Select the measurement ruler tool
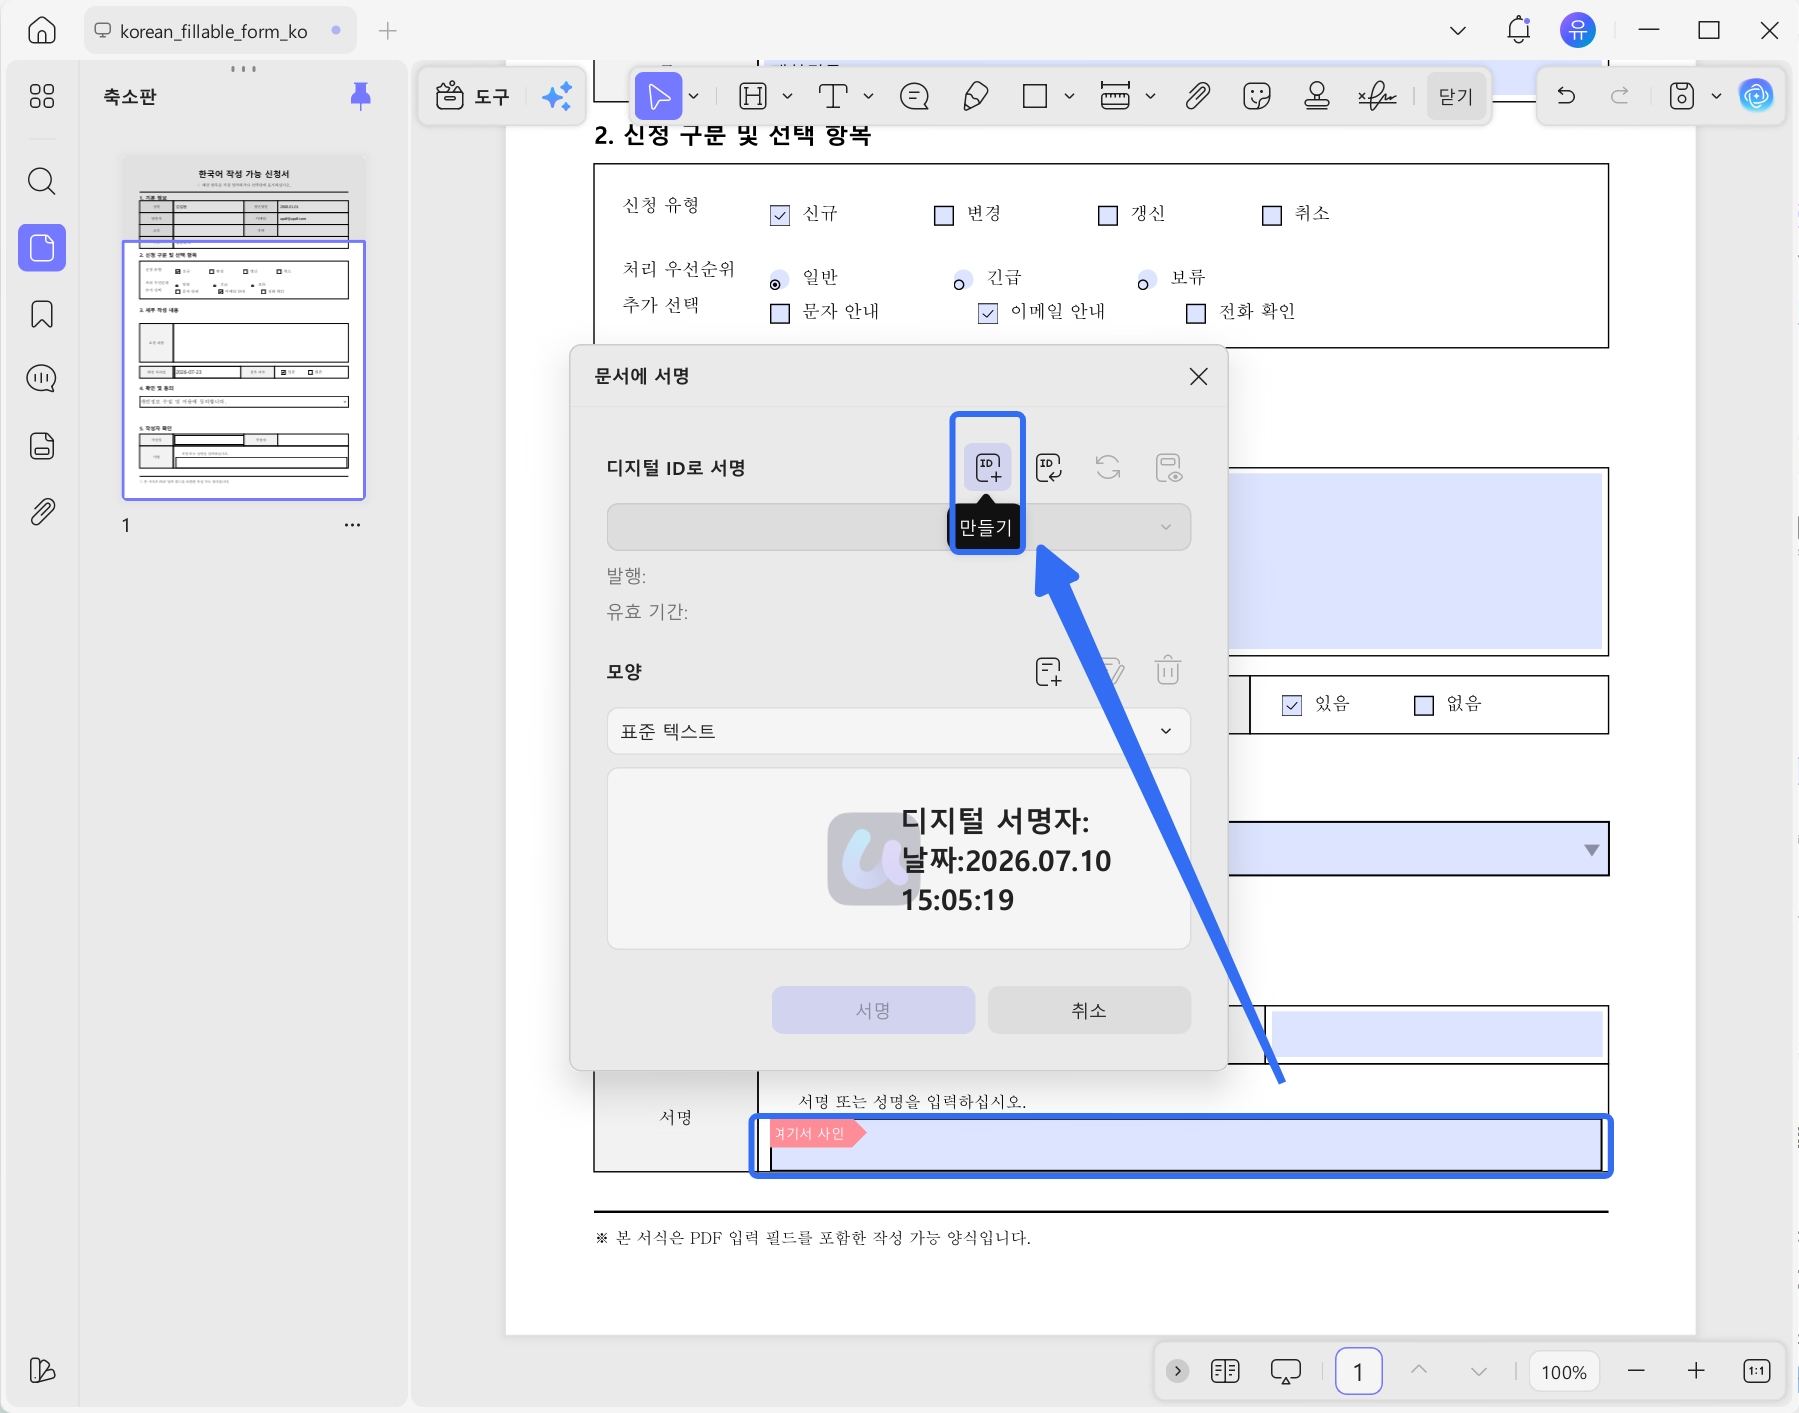The height and width of the screenshot is (1413, 1799). (1115, 96)
